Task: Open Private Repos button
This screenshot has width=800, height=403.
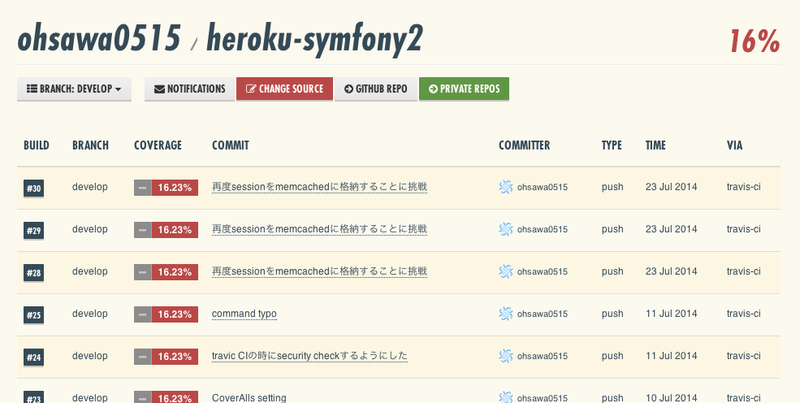Action: click(x=464, y=89)
